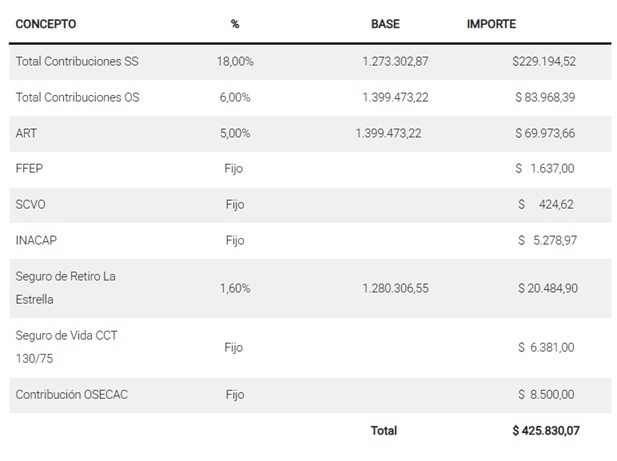Click the SCVO amount $ 424,62
Screen dimensions: 617x461
point(546,205)
